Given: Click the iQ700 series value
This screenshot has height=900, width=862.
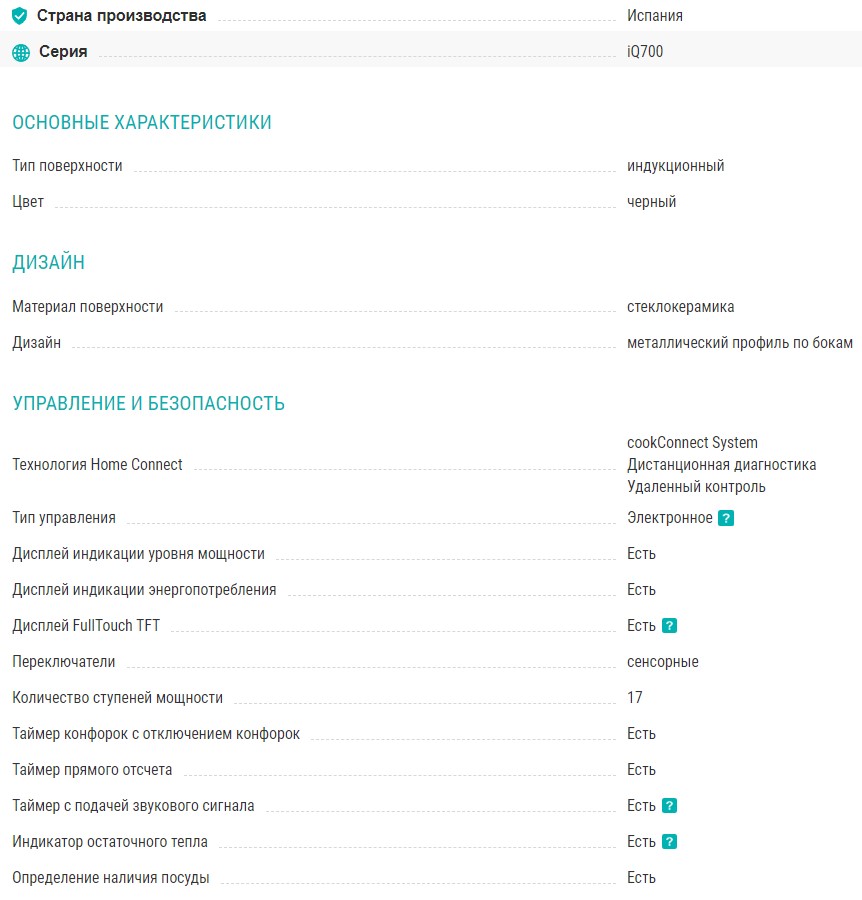Looking at the screenshot, I should click(x=645, y=52).
